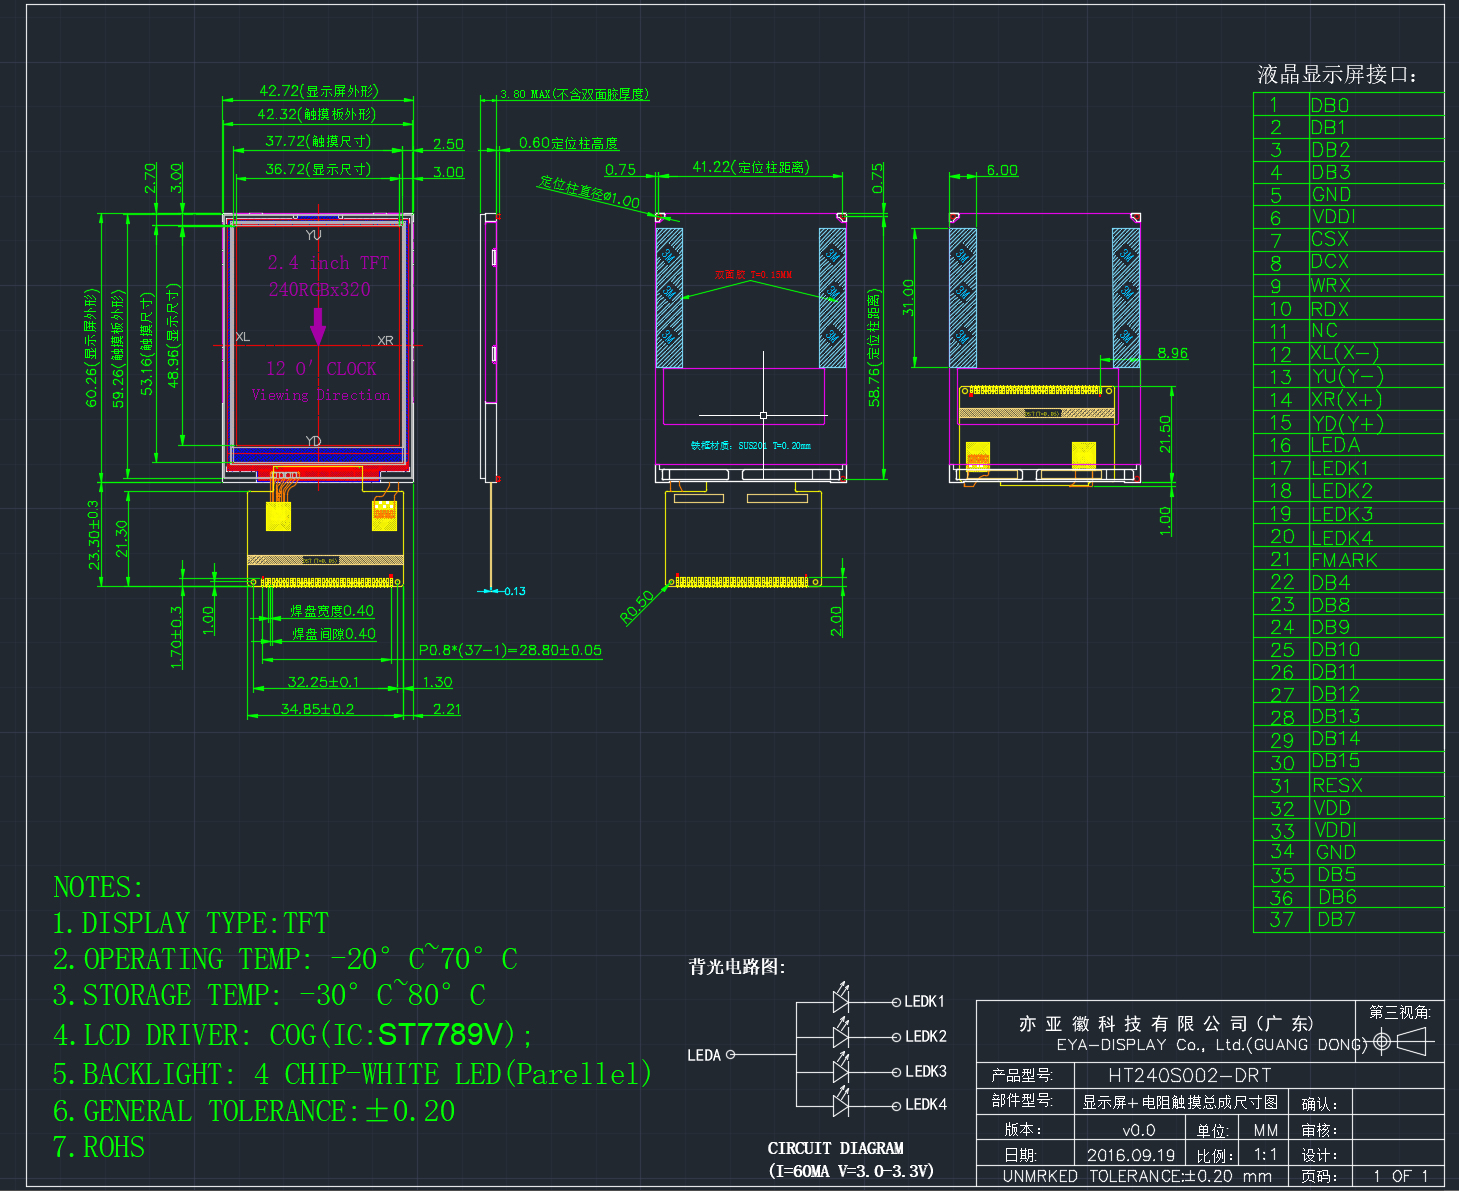This screenshot has width=1459, height=1191.
Task: Click the 32.25±0.1 dimension
Action: 323,682
